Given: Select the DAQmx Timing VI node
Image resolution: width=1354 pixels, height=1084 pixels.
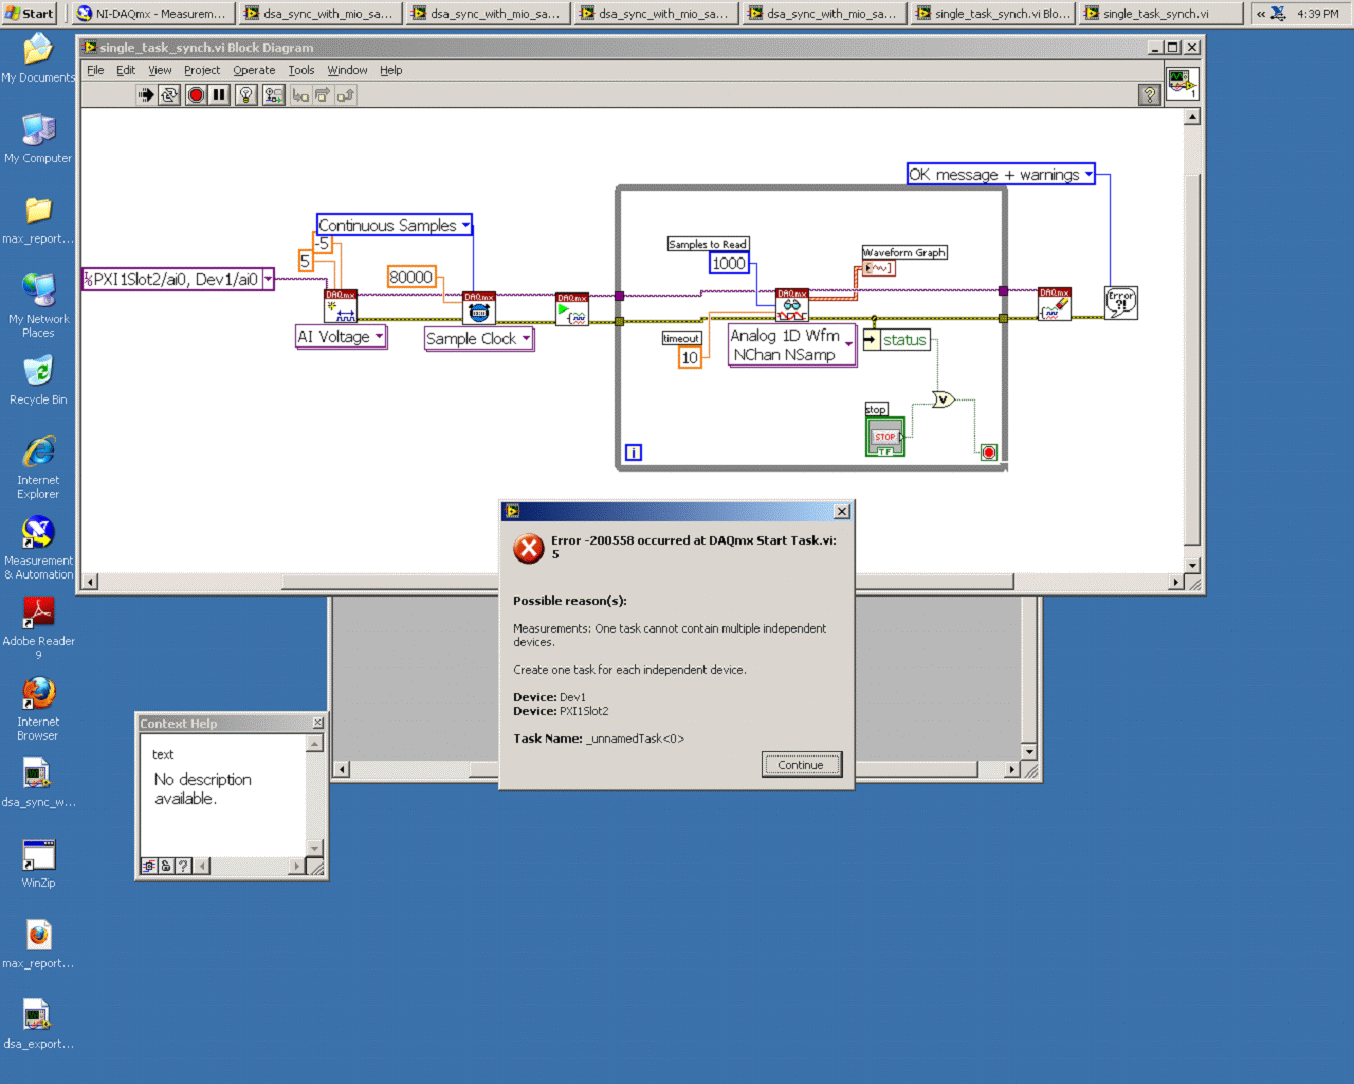Looking at the screenshot, I should point(479,308).
